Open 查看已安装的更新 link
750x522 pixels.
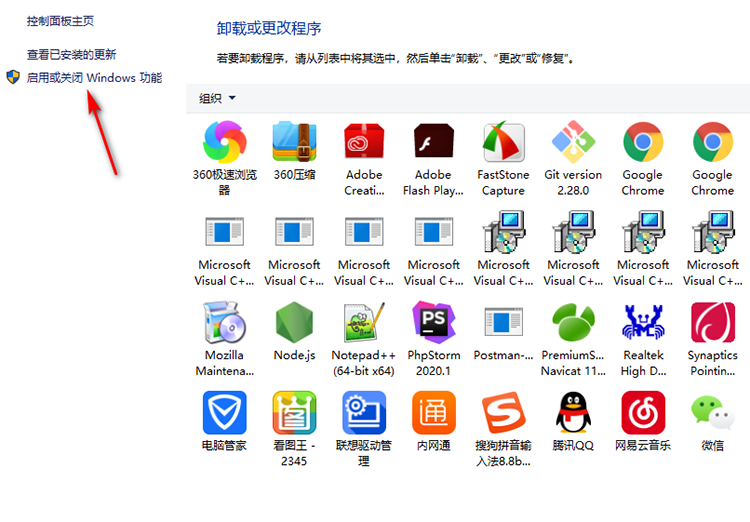pos(71,55)
